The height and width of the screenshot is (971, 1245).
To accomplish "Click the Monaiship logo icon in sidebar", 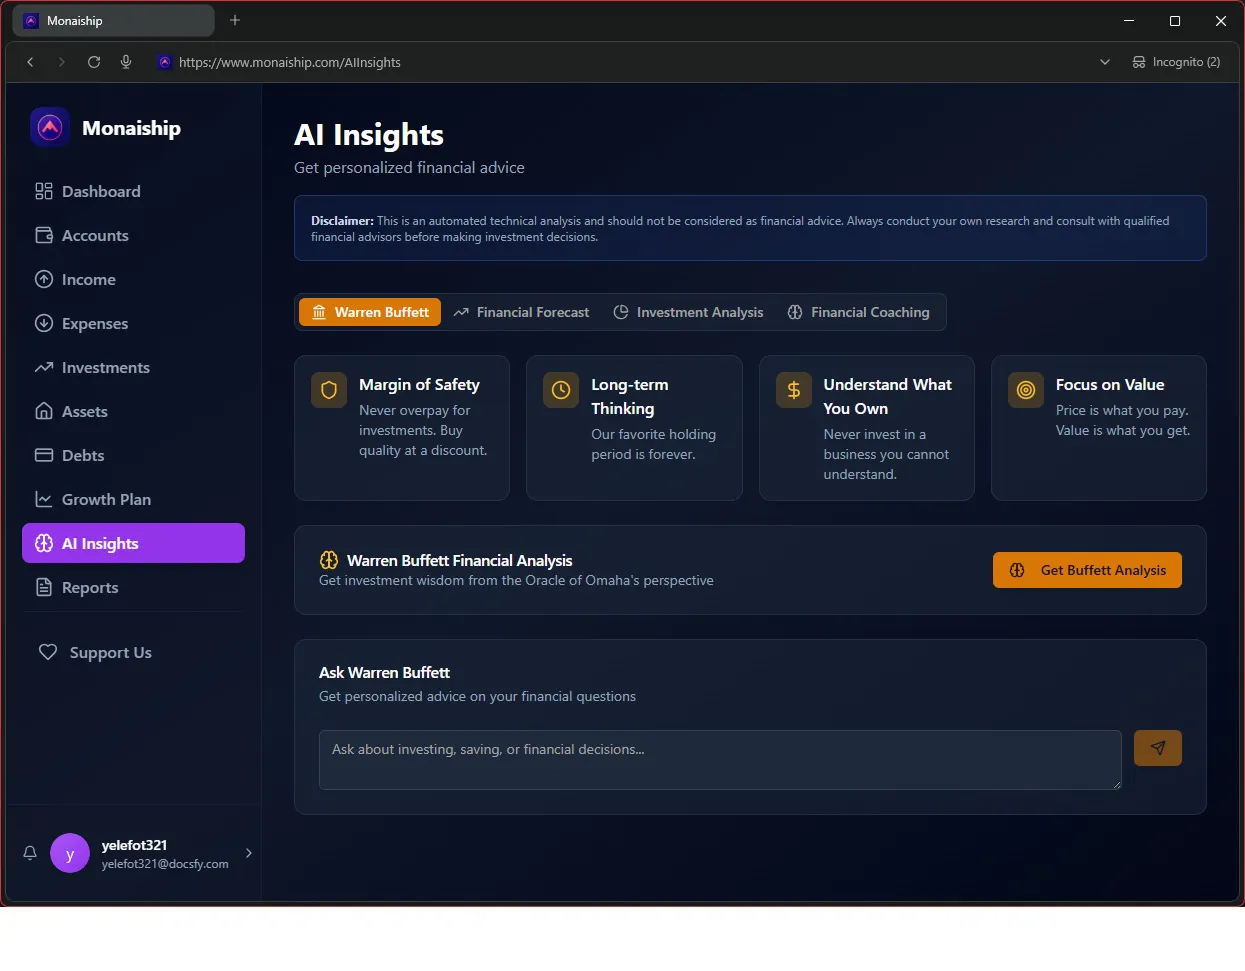I will tap(50, 127).
